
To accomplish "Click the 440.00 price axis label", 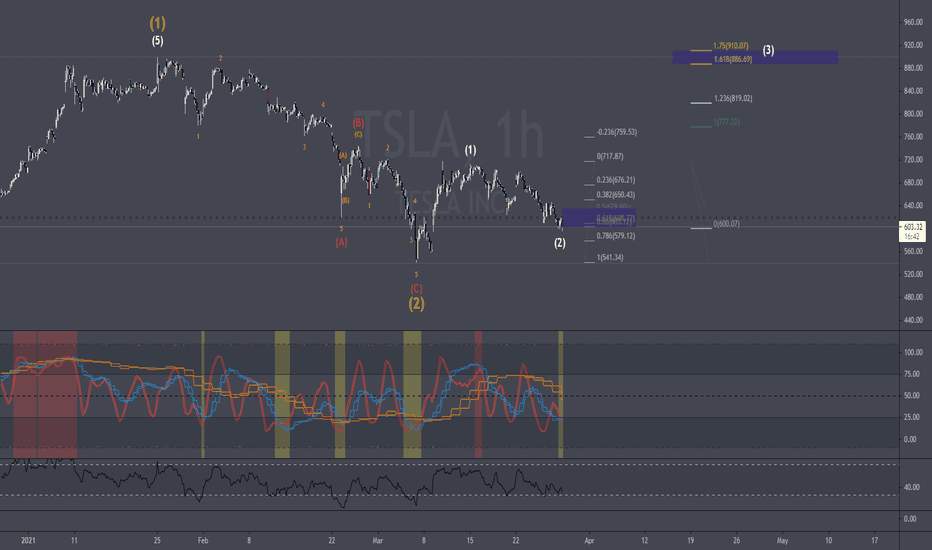I will tap(913, 320).
